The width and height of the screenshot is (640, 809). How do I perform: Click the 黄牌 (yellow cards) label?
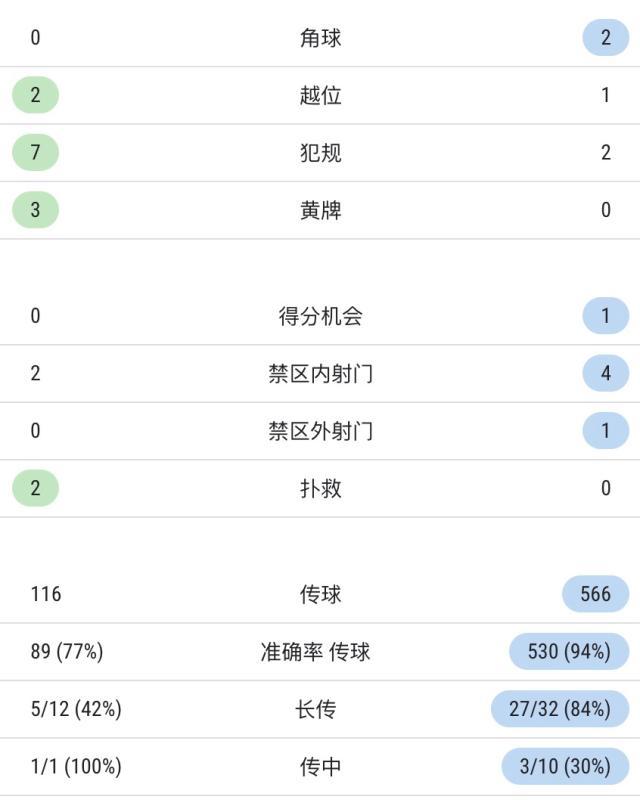(x=320, y=210)
